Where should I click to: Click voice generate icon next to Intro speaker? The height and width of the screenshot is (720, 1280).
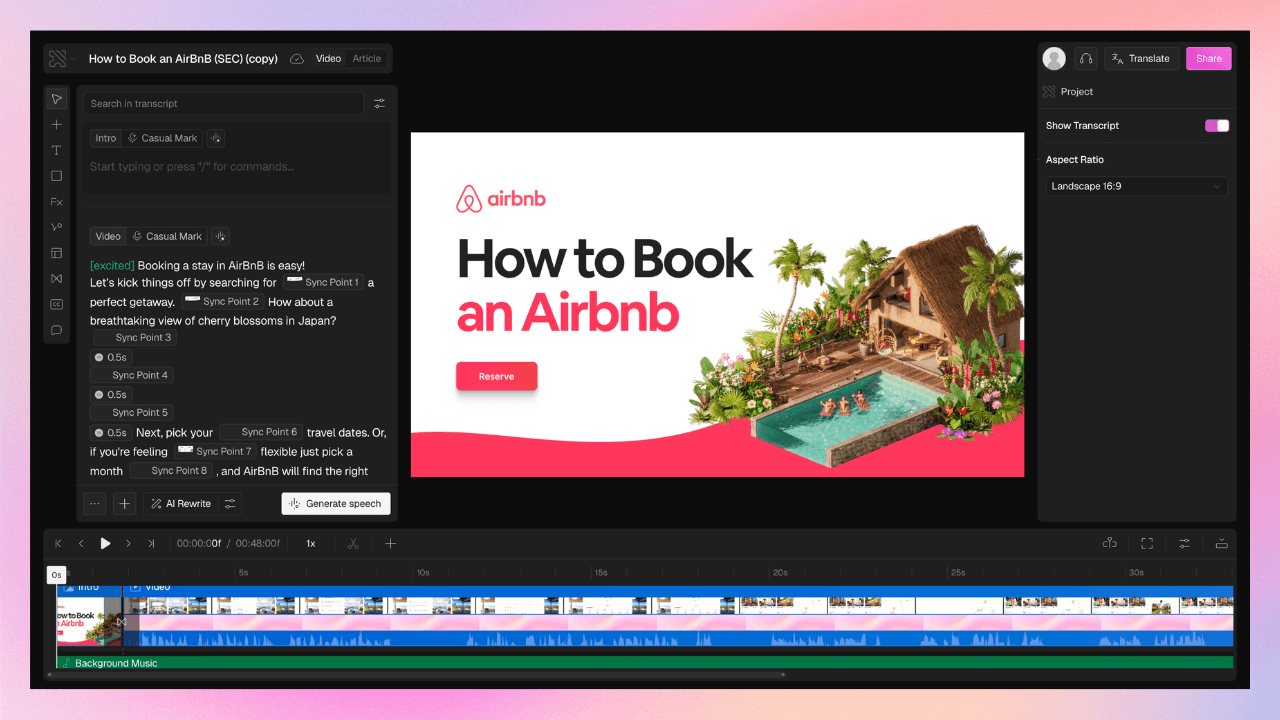pyautogui.click(x=217, y=138)
